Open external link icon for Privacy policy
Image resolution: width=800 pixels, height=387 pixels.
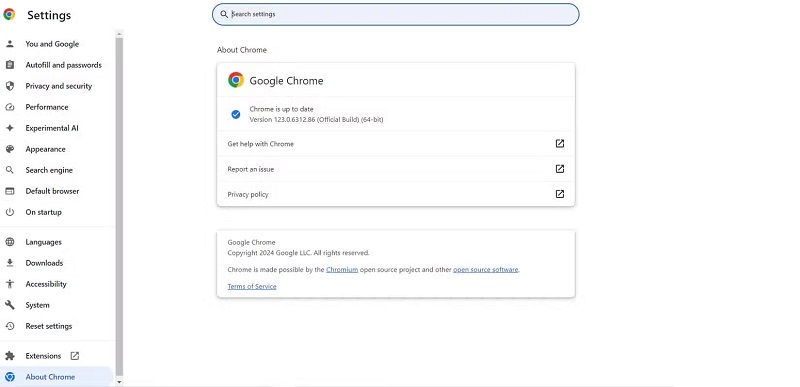tap(560, 194)
